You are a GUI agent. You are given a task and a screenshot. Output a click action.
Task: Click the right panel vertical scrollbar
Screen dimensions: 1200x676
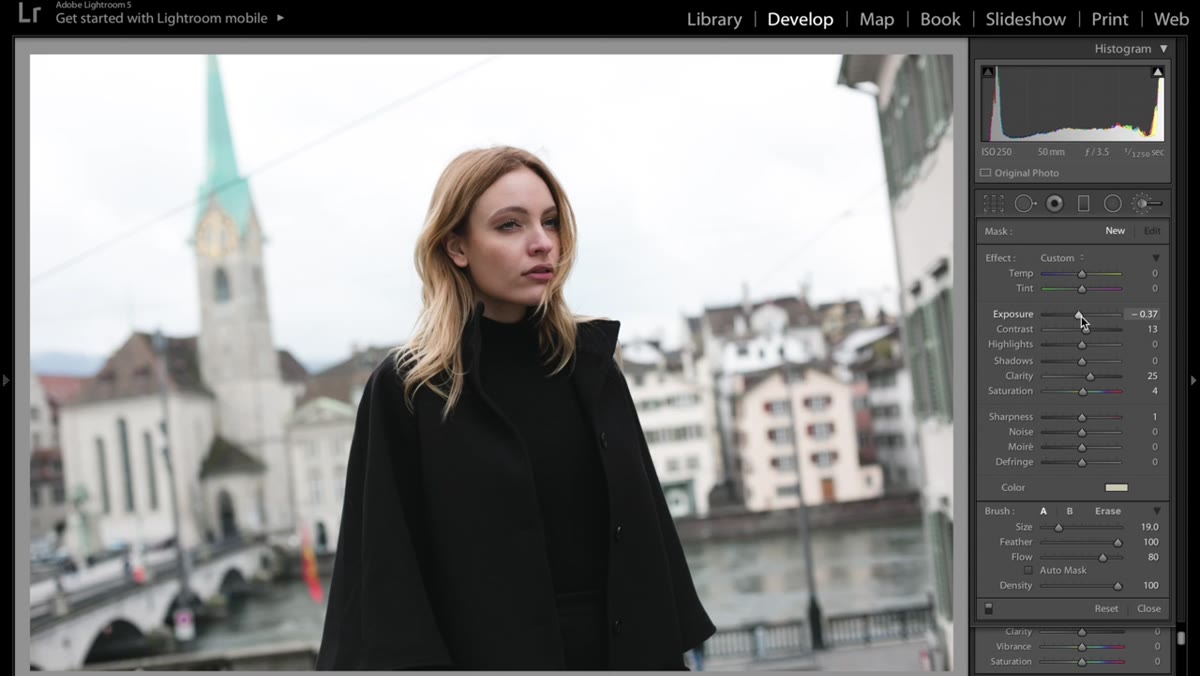tap(1181, 637)
